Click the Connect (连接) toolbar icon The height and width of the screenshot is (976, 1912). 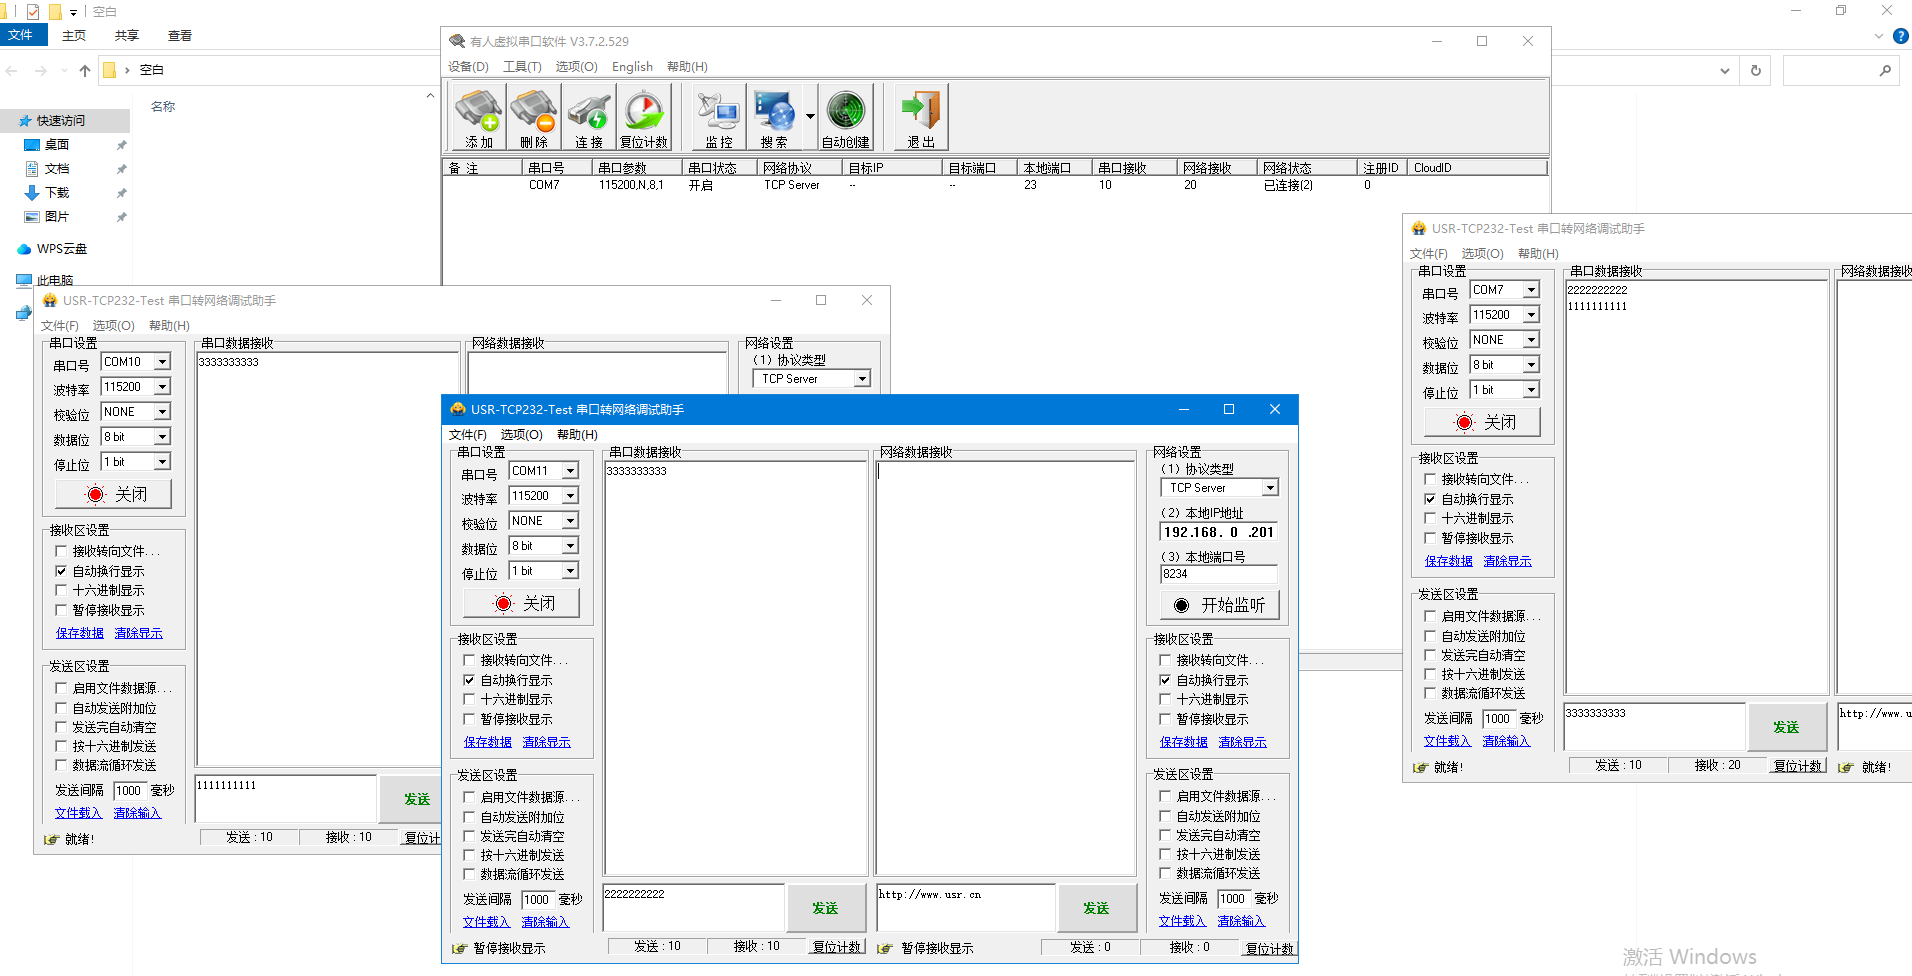pos(589,118)
